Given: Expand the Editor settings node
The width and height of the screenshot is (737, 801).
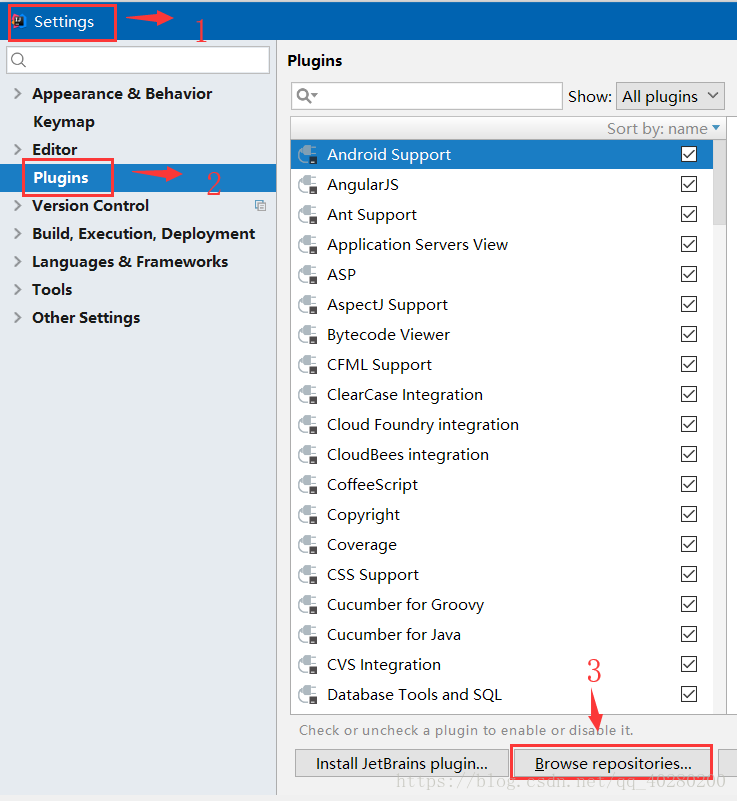Looking at the screenshot, I should coord(18,149).
